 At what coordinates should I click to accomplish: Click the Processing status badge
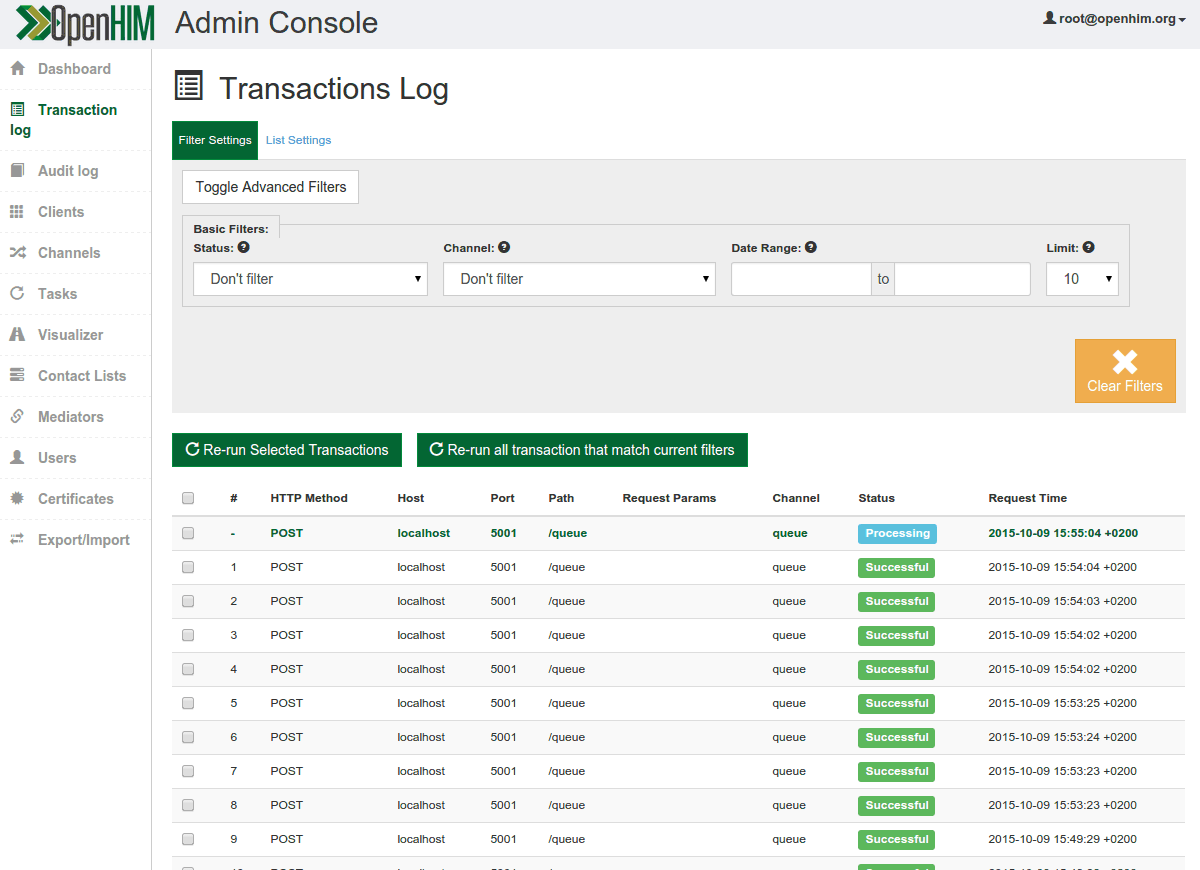(x=897, y=533)
